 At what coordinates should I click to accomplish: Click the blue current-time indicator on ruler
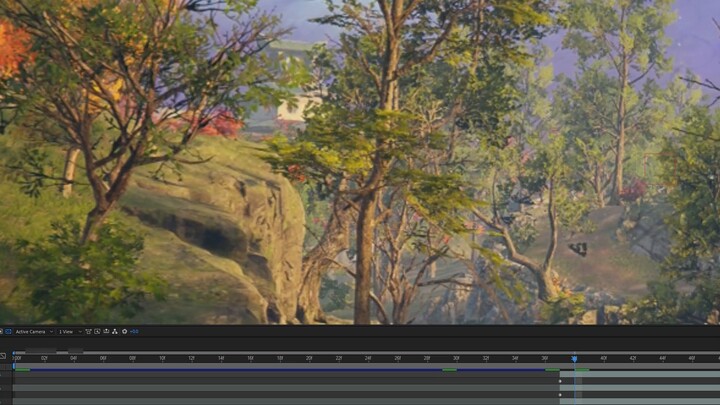point(574,359)
